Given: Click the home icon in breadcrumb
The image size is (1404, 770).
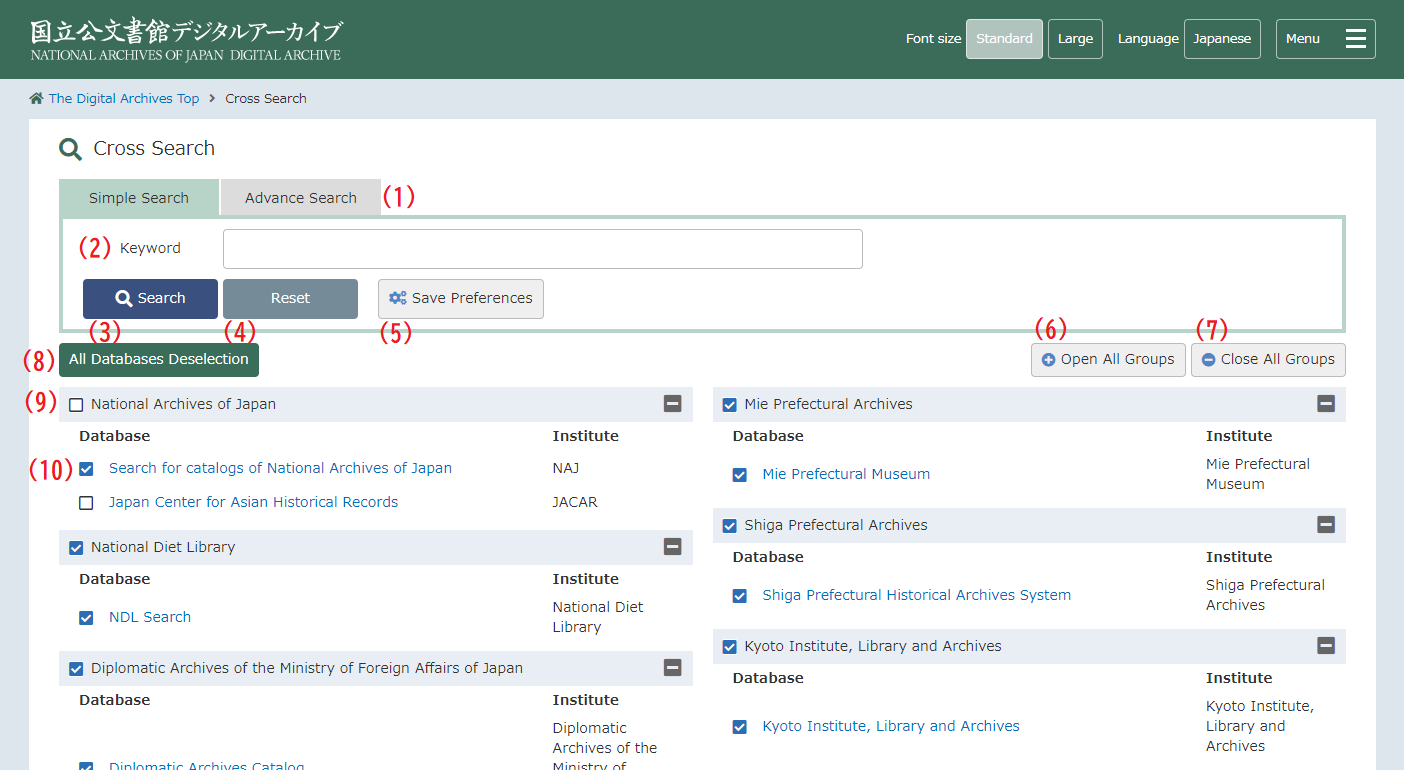Looking at the screenshot, I should [x=37, y=98].
